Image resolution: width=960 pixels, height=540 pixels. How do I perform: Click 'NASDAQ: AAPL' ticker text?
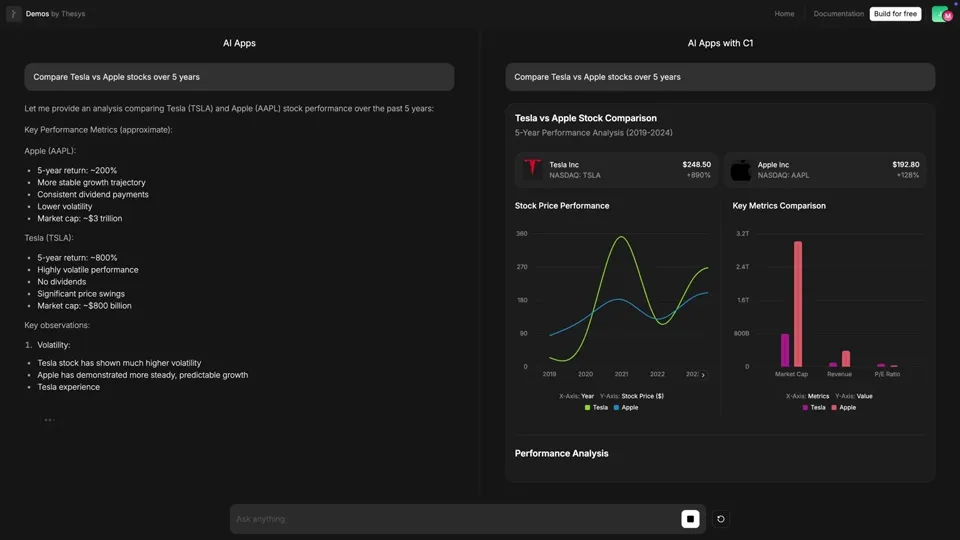(783, 175)
